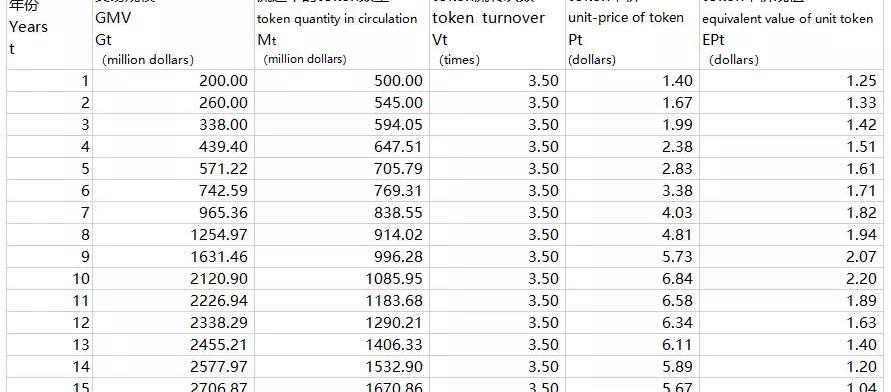Select the turnover 3.50 cell in year 8
This screenshot has width=891, height=392.
[x=497, y=235]
